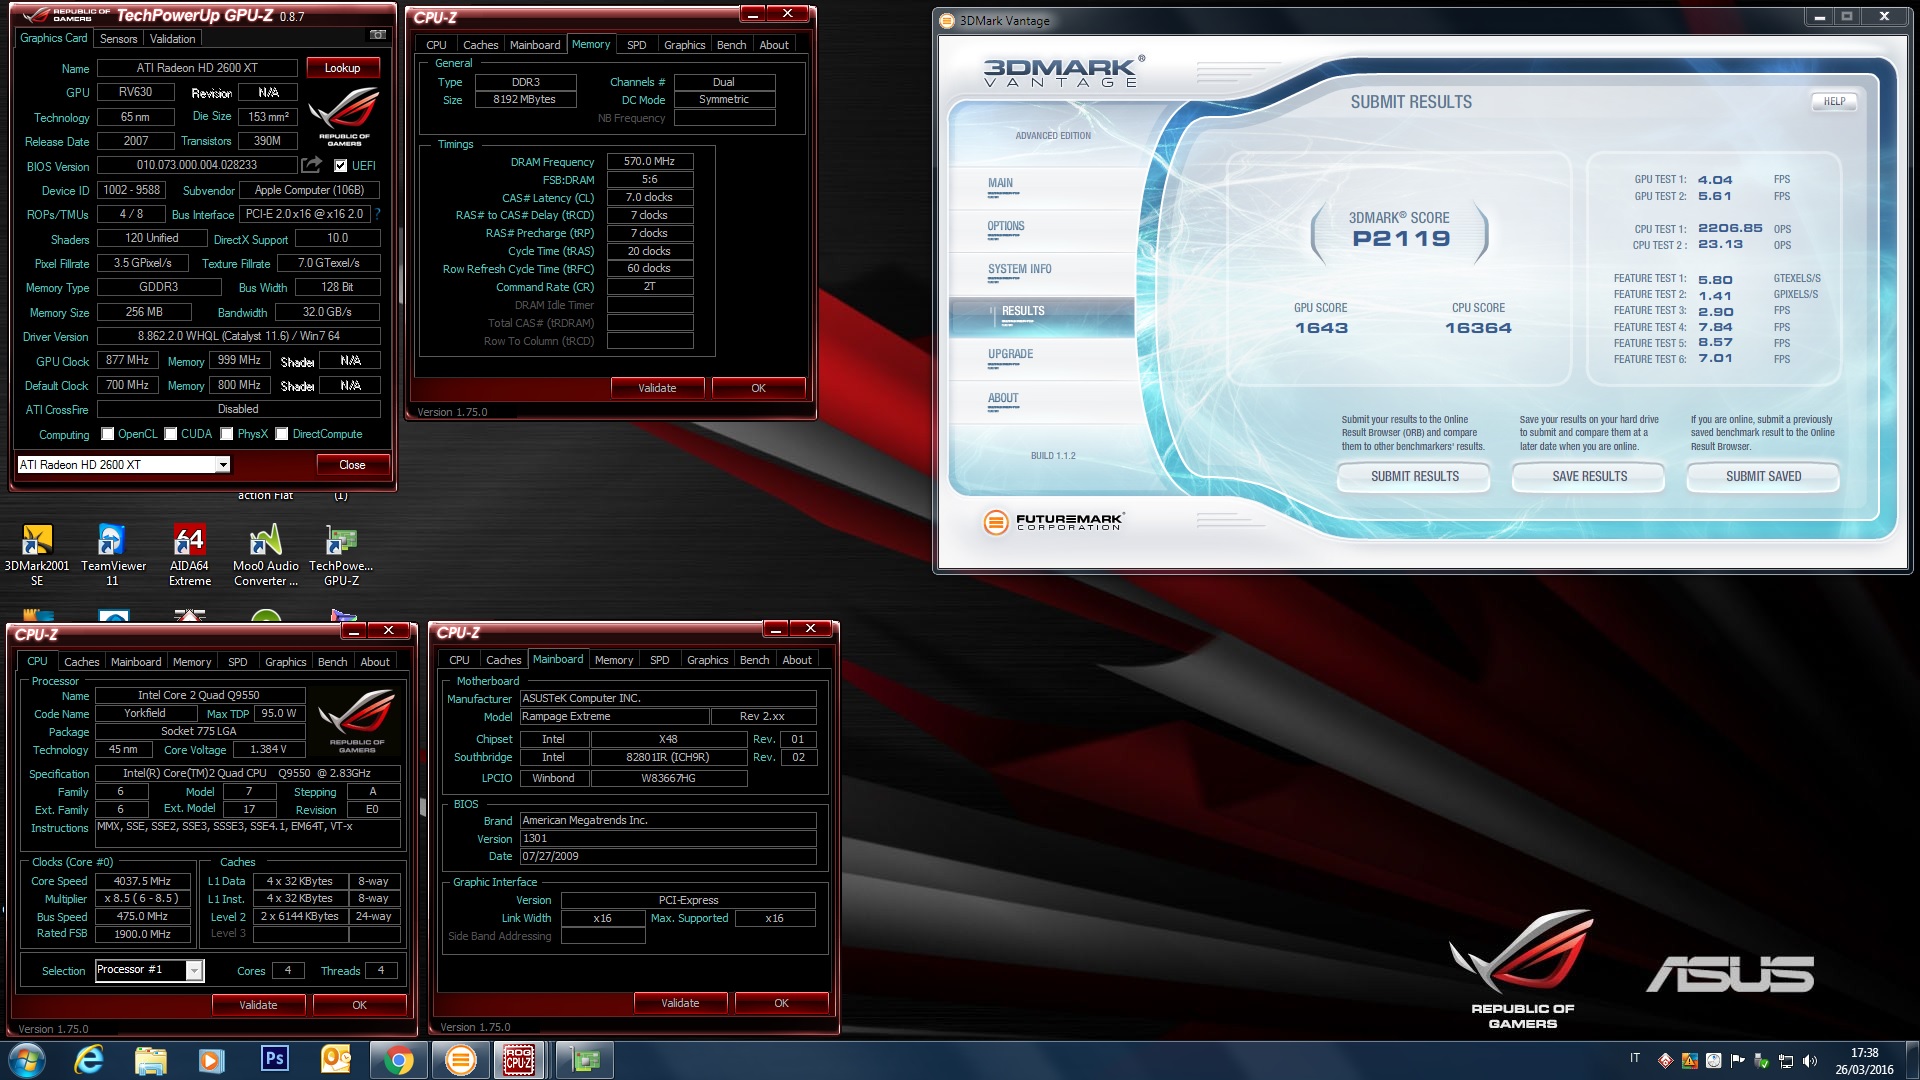Open TechPowerUp GPU-Z desktop shortcut
This screenshot has width=1920, height=1080.
pos(341,555)
